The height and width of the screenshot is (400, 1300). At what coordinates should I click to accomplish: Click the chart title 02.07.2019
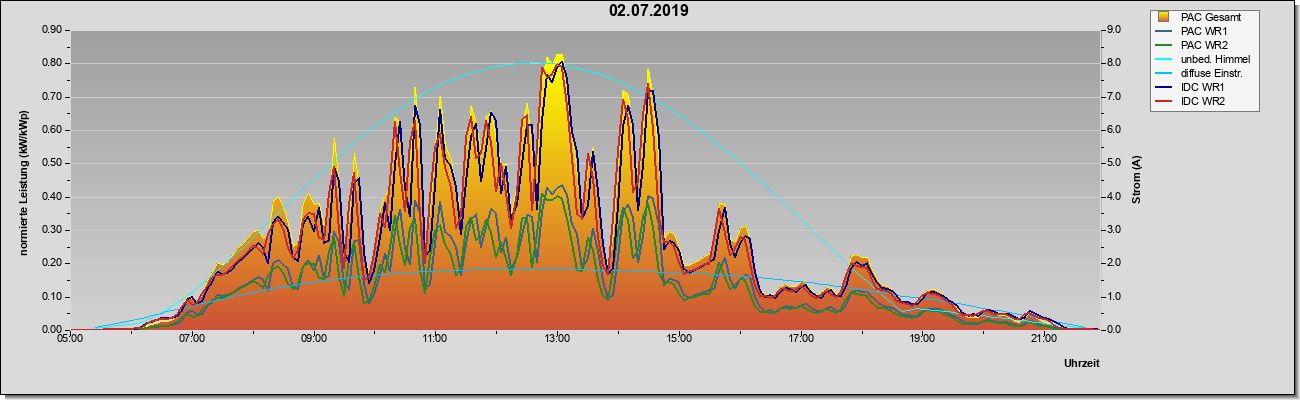point(649,11)
